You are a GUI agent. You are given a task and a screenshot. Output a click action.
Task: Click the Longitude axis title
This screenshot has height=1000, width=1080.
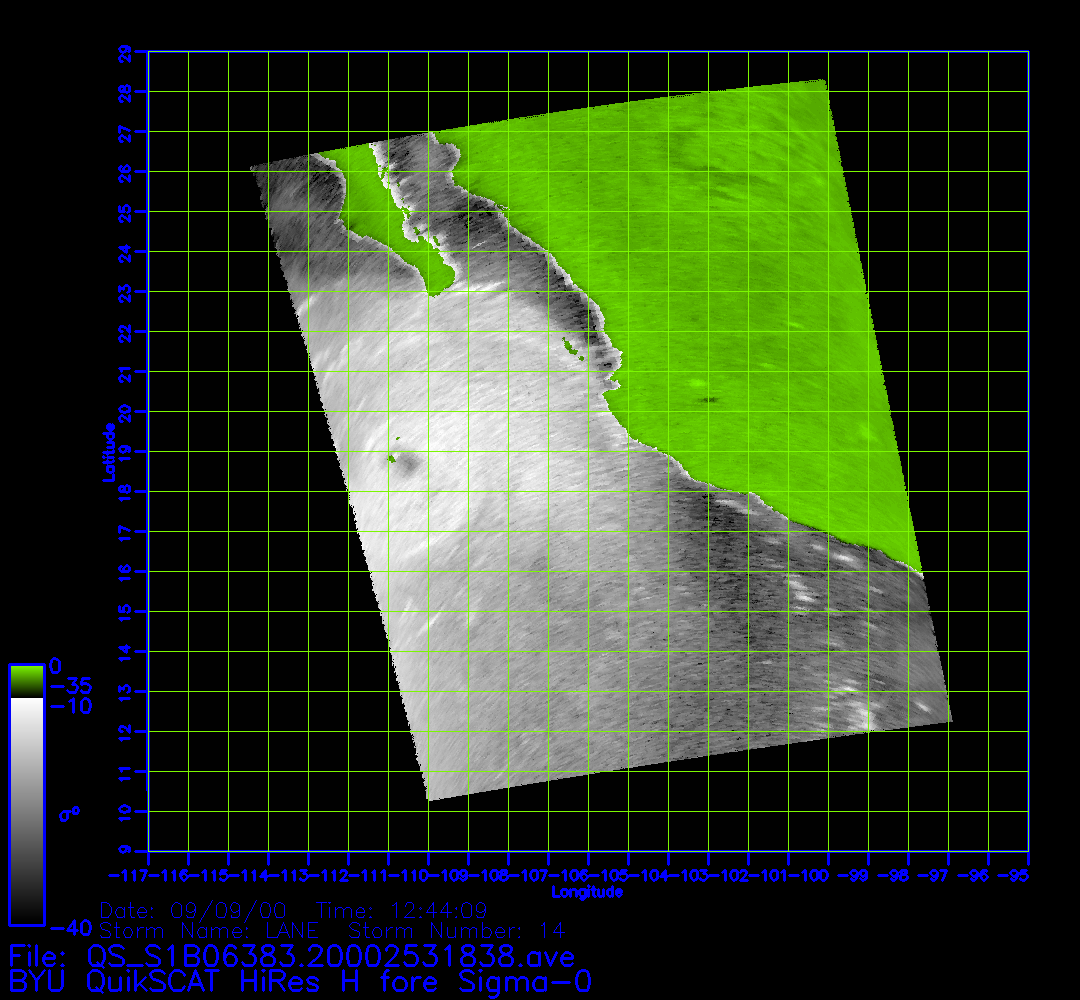pyautogui.click(x=587, y=891)
